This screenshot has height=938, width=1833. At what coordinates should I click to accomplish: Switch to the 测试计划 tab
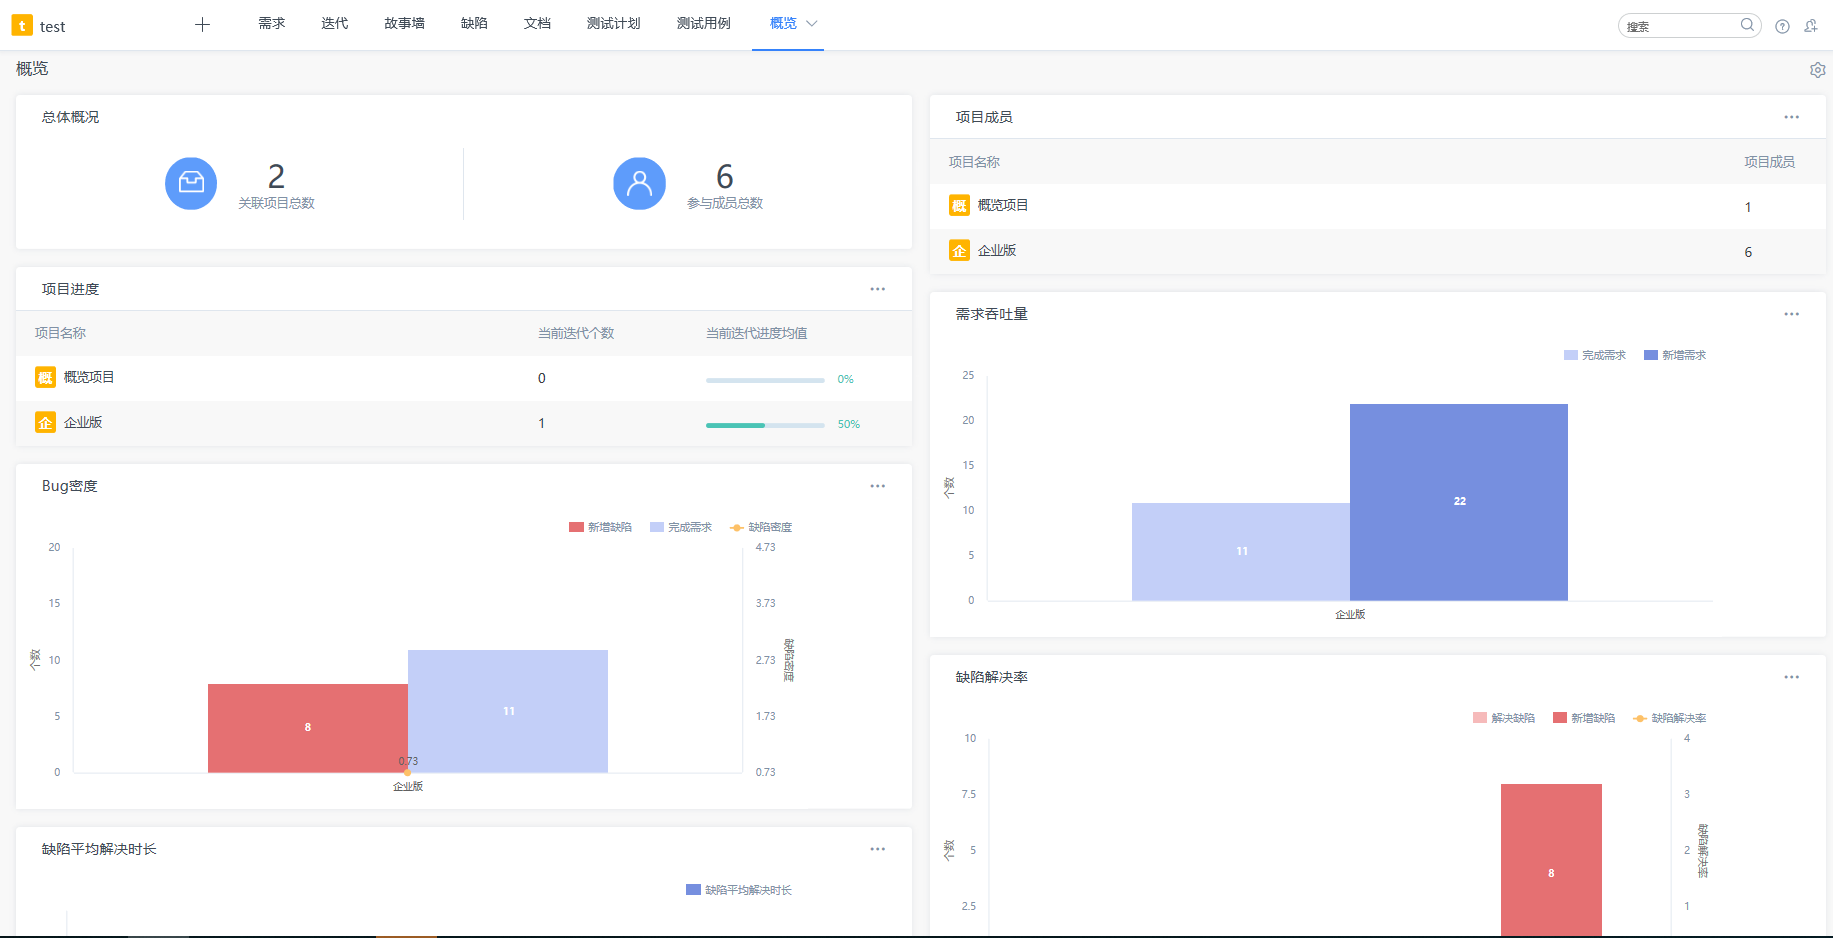coord(613,23)
